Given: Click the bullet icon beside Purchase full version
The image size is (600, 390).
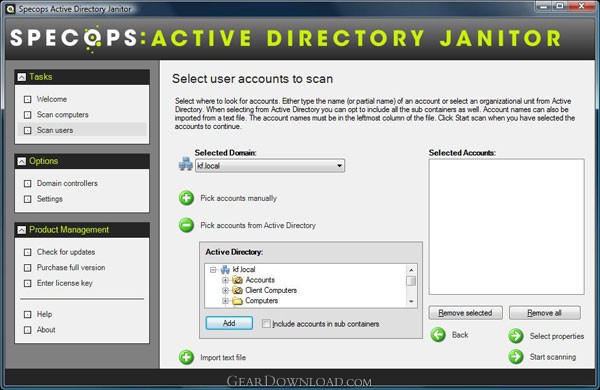Looking at the screenshot, I should click(x=28, y=268).
